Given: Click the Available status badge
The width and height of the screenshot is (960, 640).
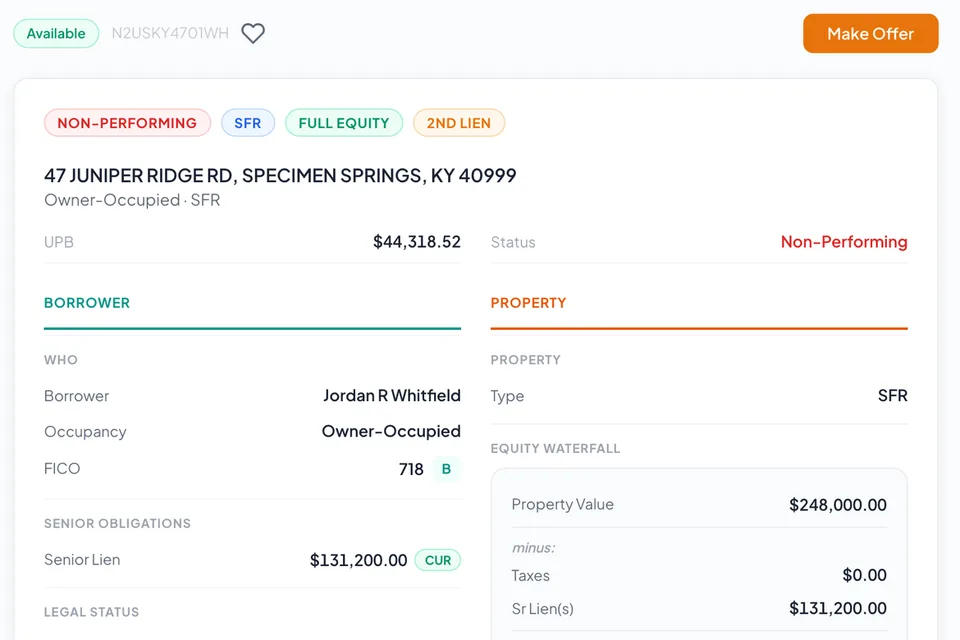Looking at the screenshot, I should click(56, 33).
